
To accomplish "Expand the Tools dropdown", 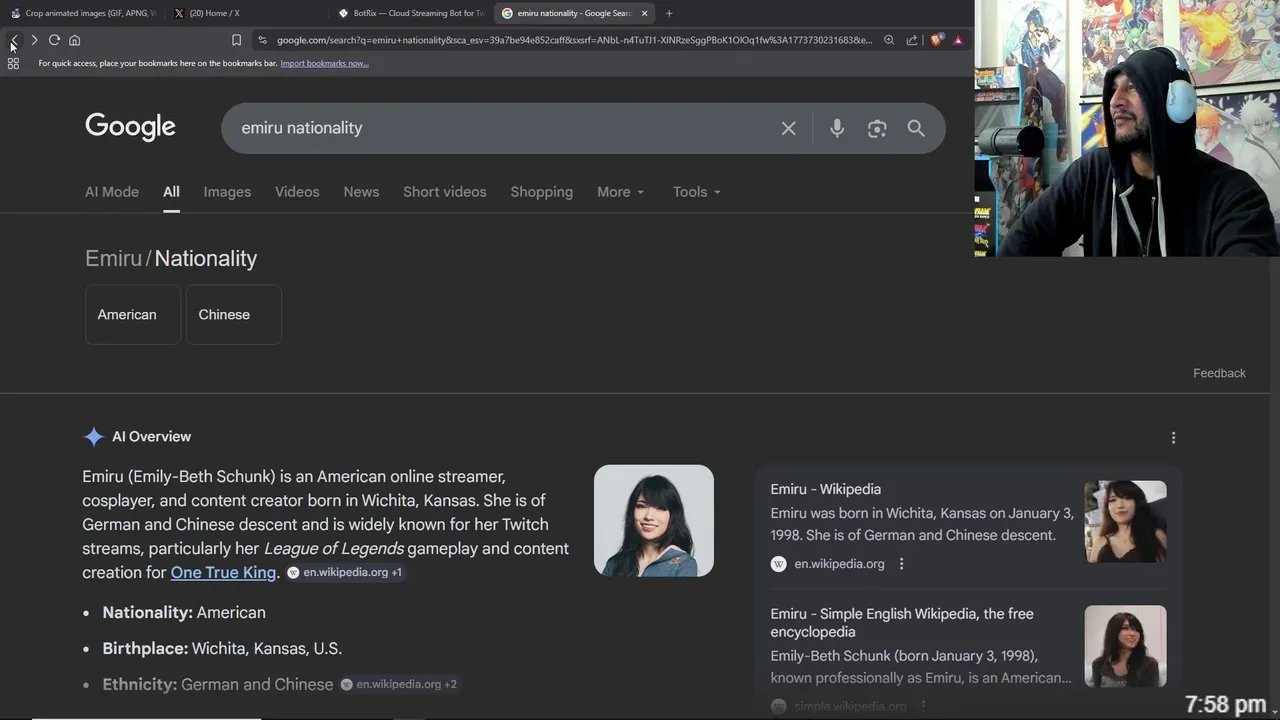I will 697,192.
